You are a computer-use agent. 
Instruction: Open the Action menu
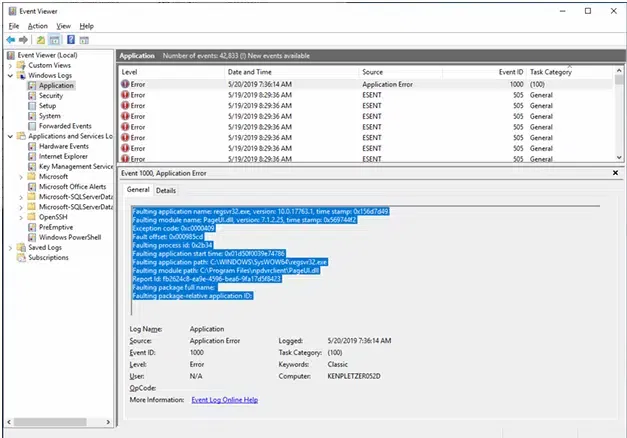(38, 25)
